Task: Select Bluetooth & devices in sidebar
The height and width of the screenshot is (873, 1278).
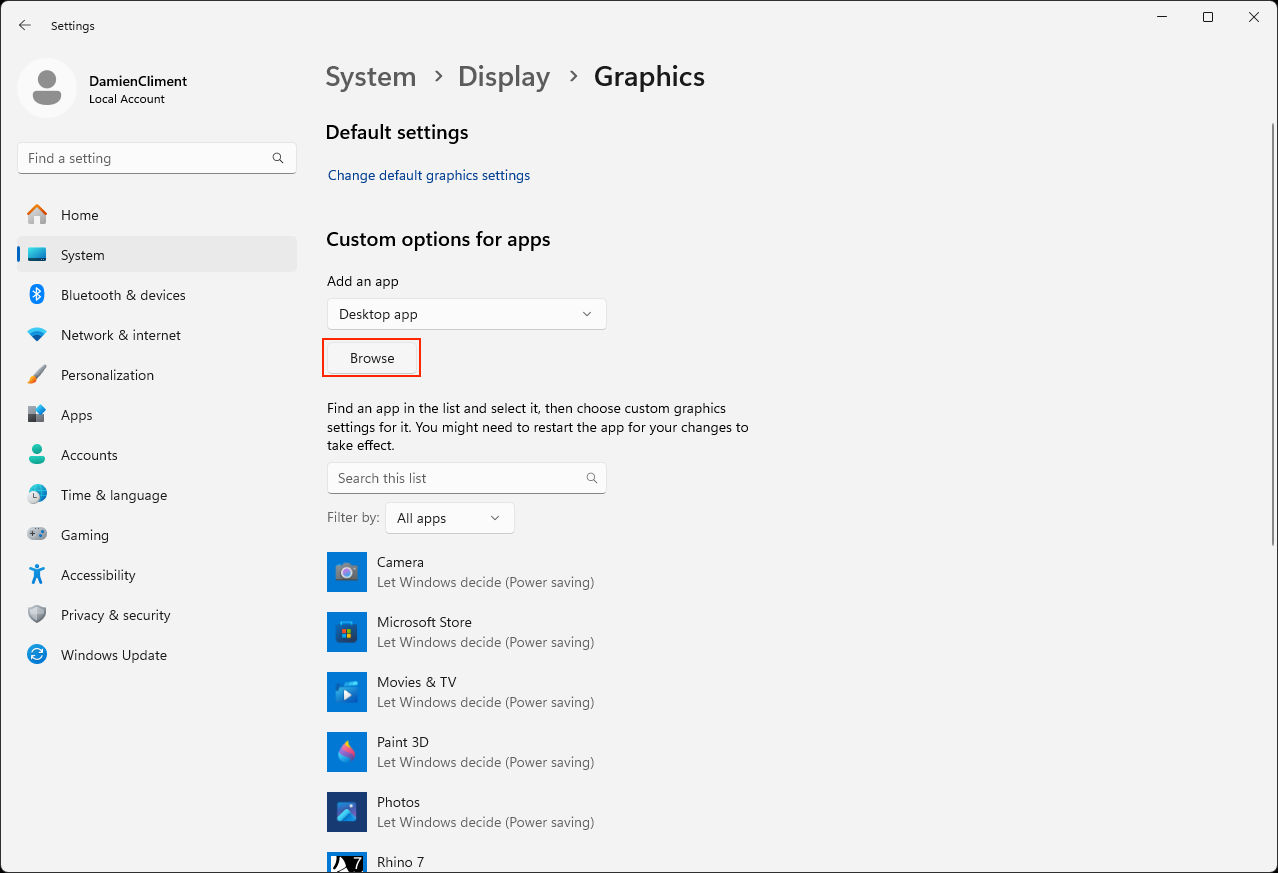Action: (x=157, y=295)
